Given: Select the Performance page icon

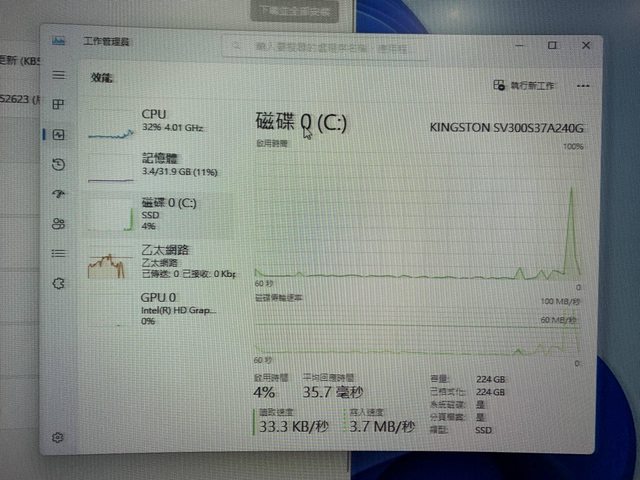Looking at the screenshot, I should 59,135.
